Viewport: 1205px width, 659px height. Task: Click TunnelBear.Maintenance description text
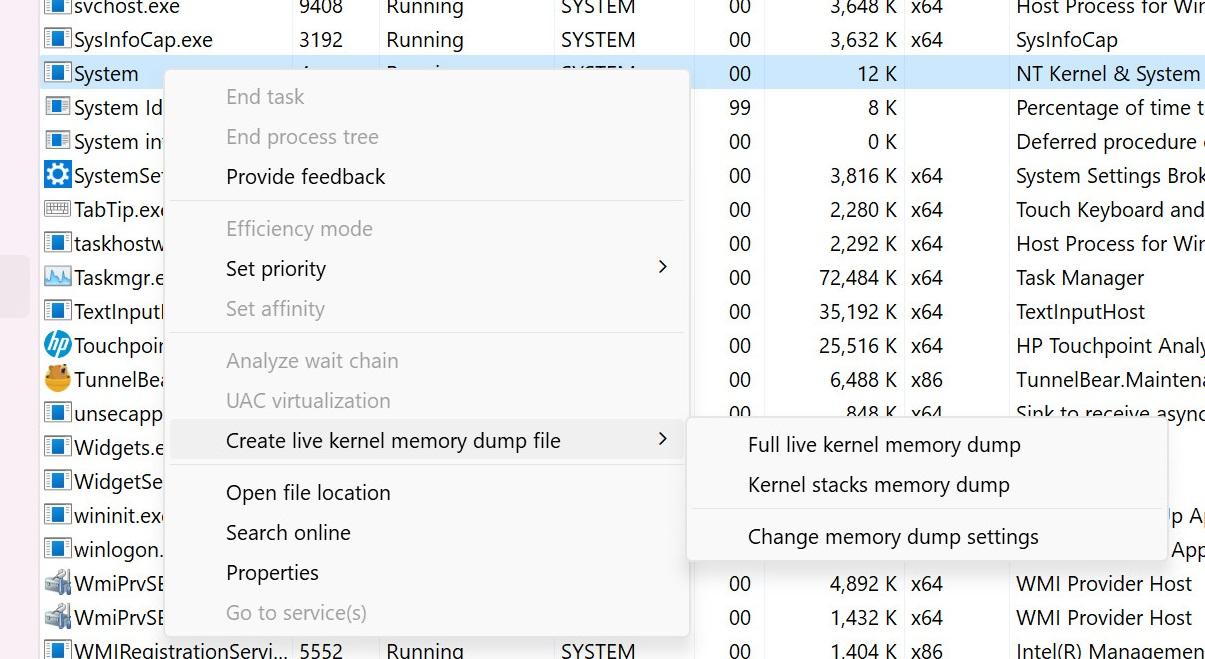1110,379
